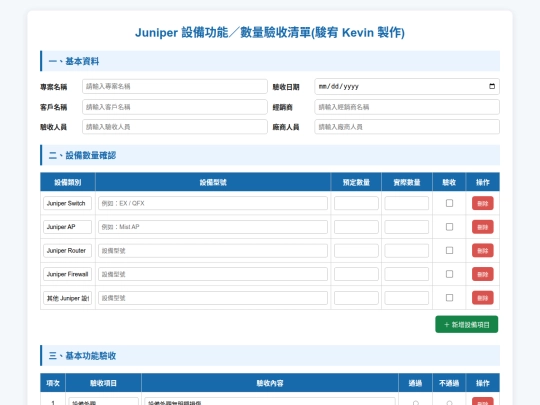Click the model field in Juniper Router row
The image size is (540, 405).
click(x=213, y=251)
